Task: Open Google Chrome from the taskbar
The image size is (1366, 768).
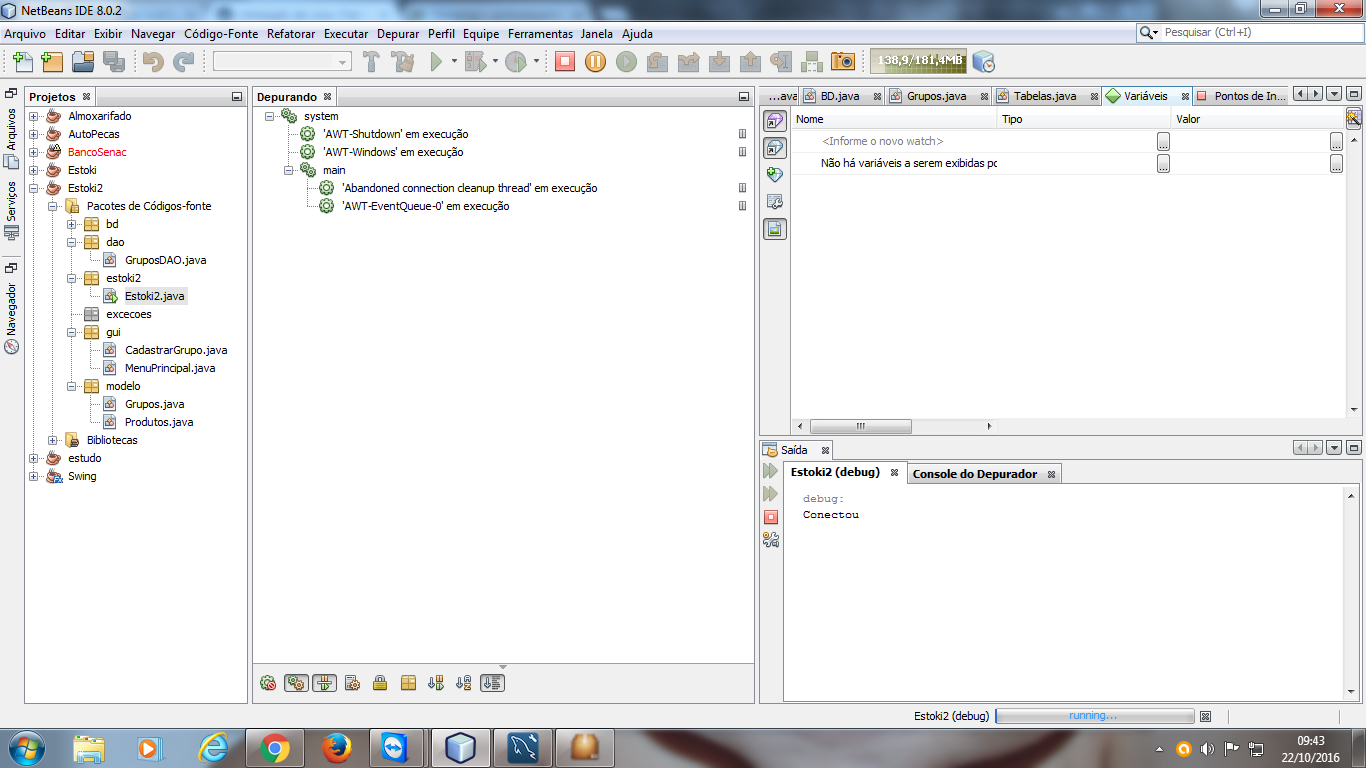Action: click(274, 748)
